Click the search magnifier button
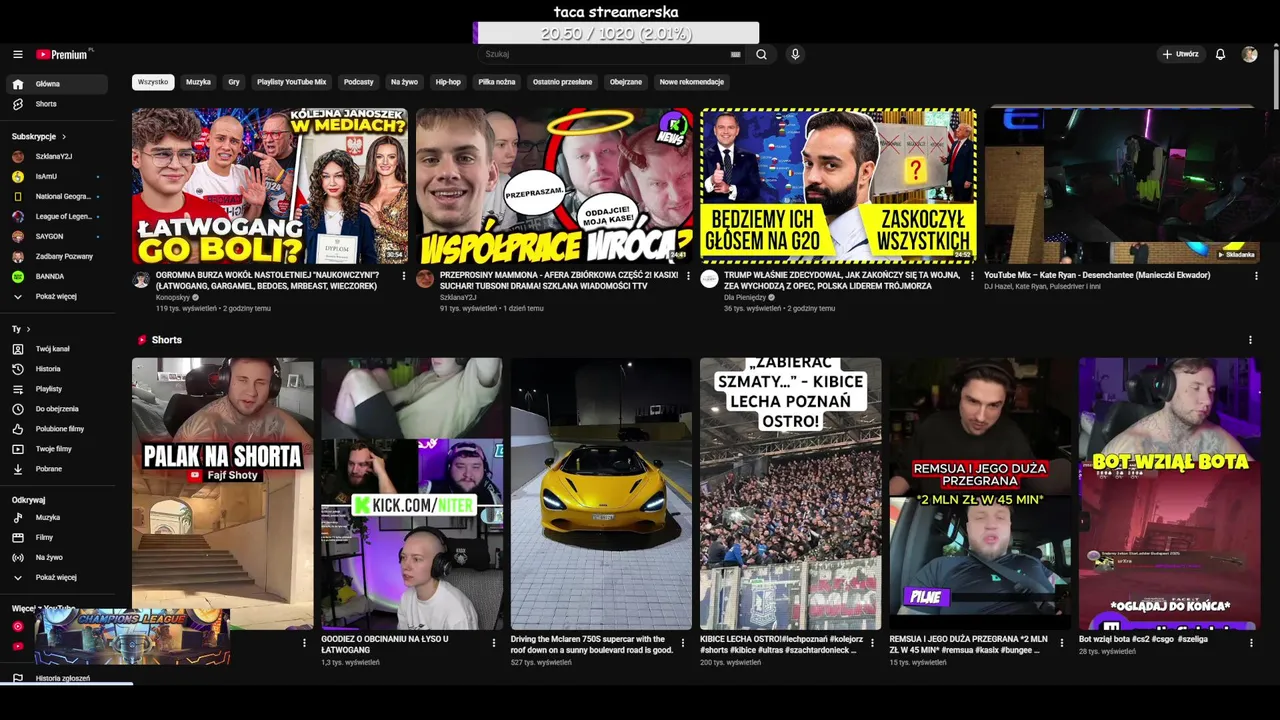Image resolution: width=1280 pixels, height=720 pixels. [x=762, y=54]
